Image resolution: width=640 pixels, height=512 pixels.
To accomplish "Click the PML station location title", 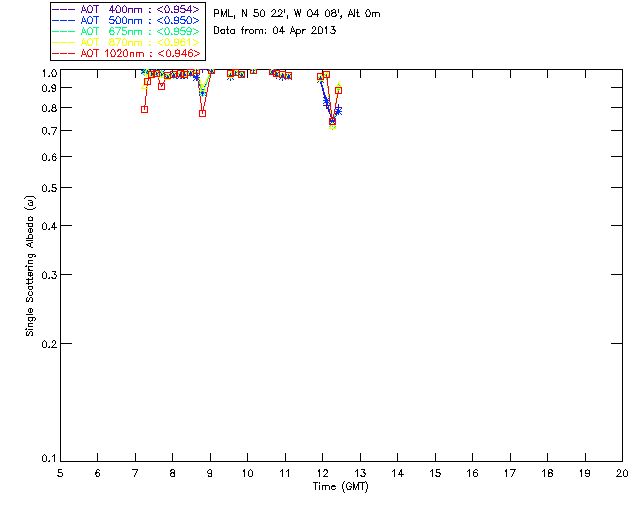I will click(297, 14).
